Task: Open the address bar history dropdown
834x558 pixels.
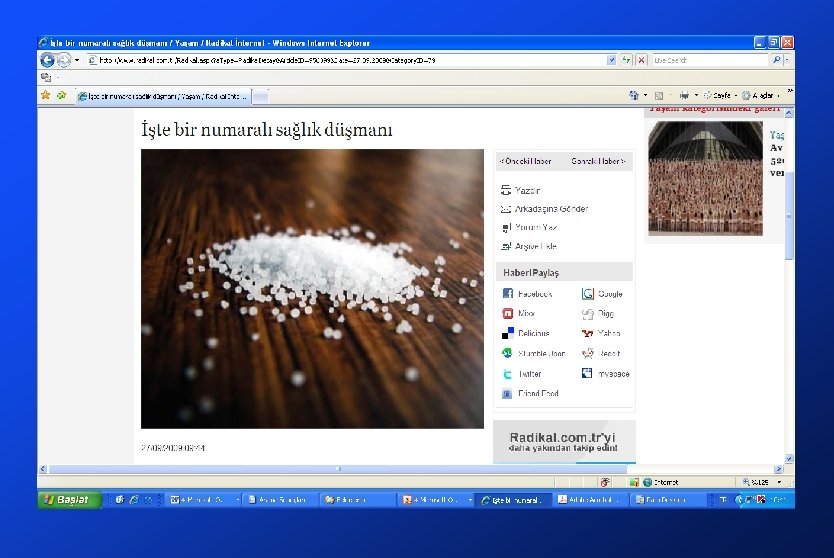Action: click(x=611, y=60)
